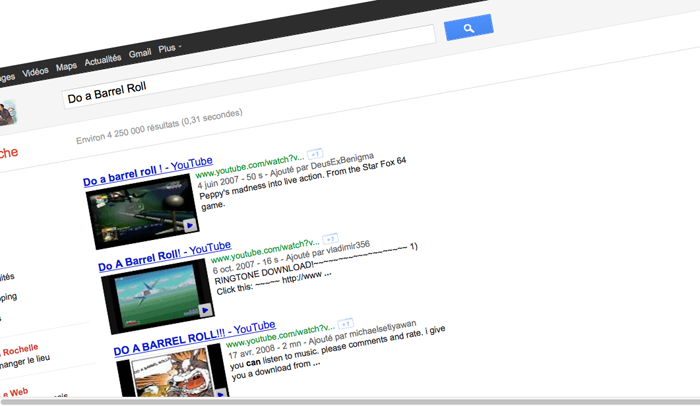The height and width of the screenshot is (406, 700).
Task: Open Vidéos in the top navigation bar
Action: pyautogui.click(x=35, y=71)
